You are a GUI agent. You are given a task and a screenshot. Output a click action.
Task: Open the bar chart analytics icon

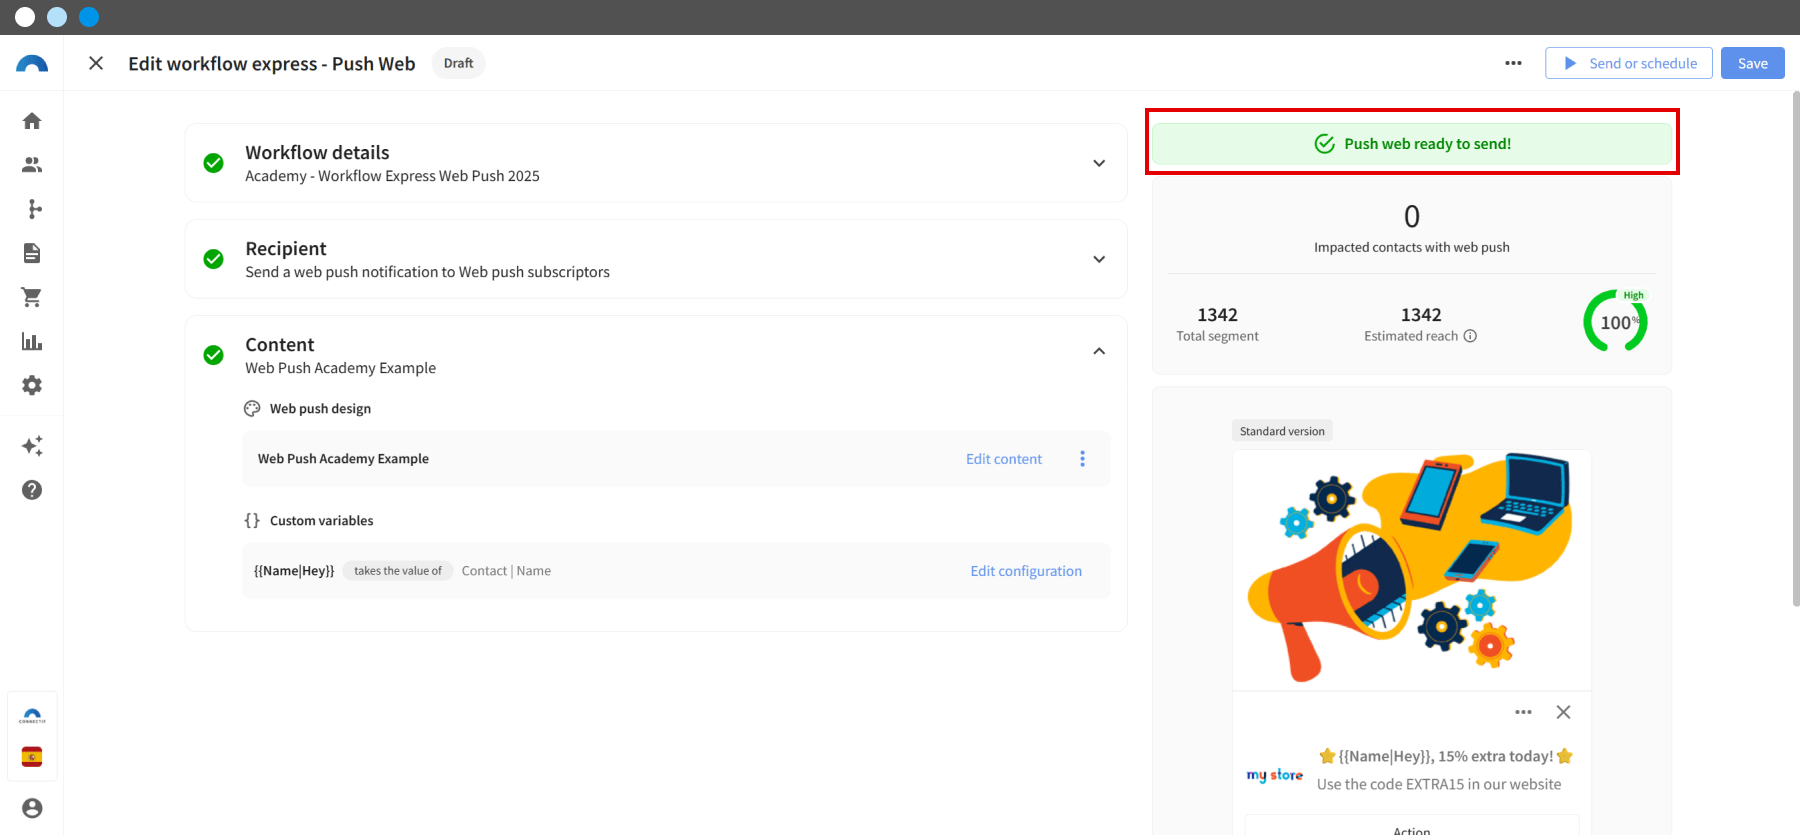point(32,341)
